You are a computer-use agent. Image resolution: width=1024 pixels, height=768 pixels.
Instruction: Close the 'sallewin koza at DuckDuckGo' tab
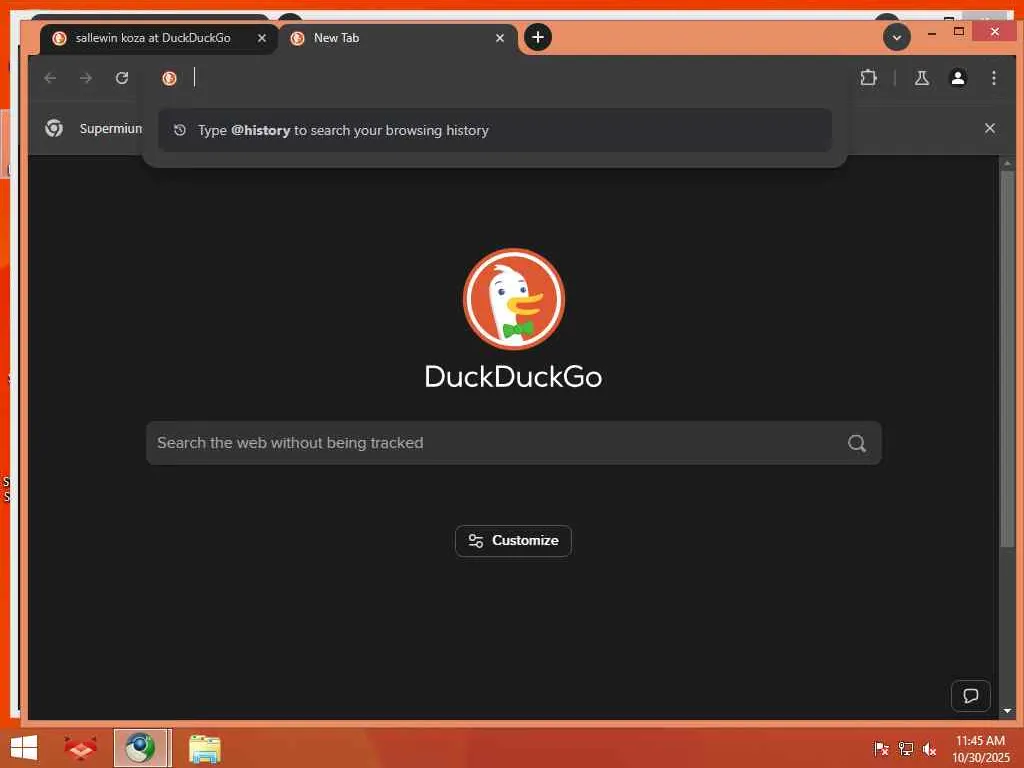click(x=262, y=39)
